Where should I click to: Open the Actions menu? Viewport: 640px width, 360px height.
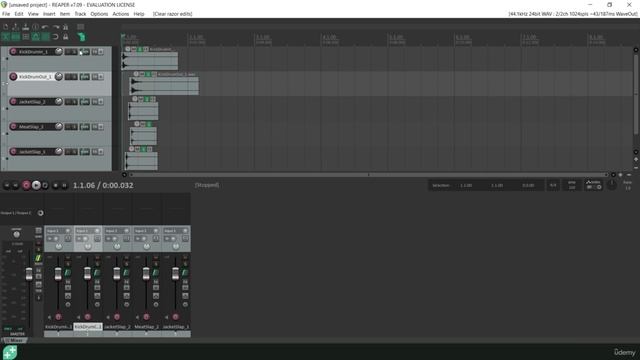(x=120, y=14)
